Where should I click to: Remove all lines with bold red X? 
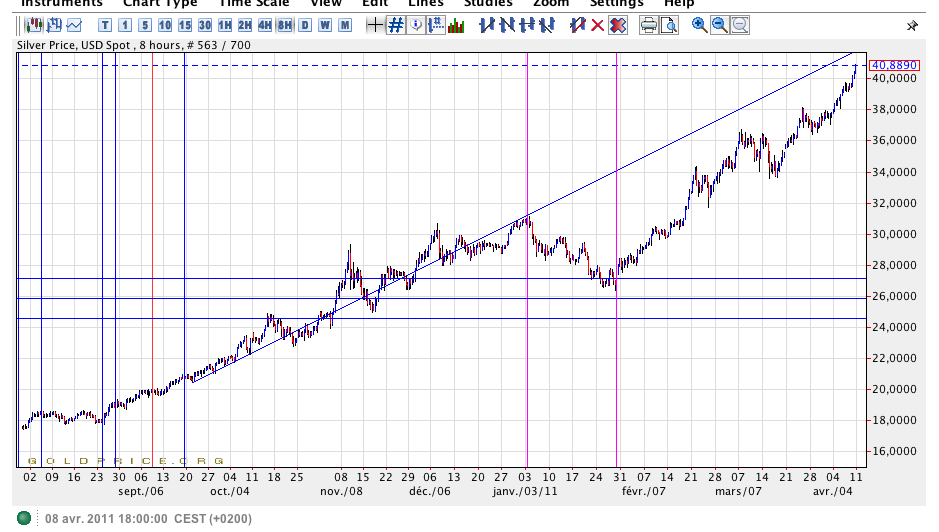pyautogui.click(x=617, y=25)
